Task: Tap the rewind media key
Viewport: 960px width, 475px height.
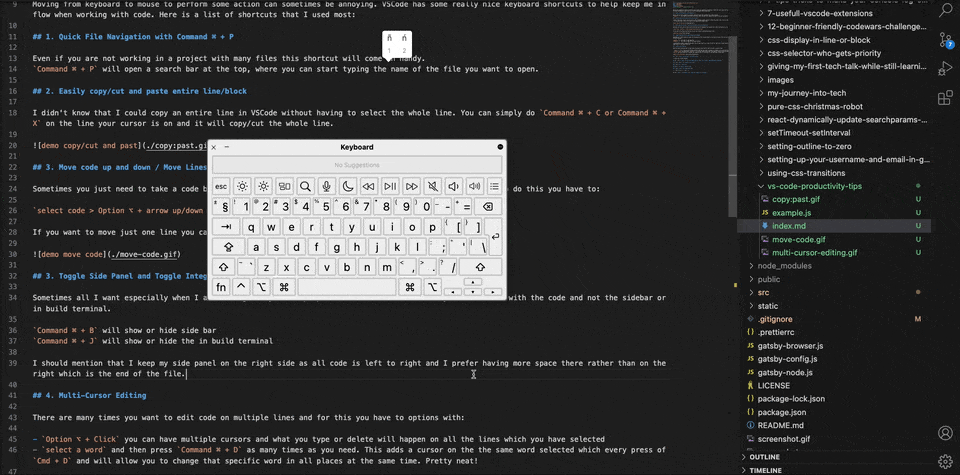Action: coord(368,186)
